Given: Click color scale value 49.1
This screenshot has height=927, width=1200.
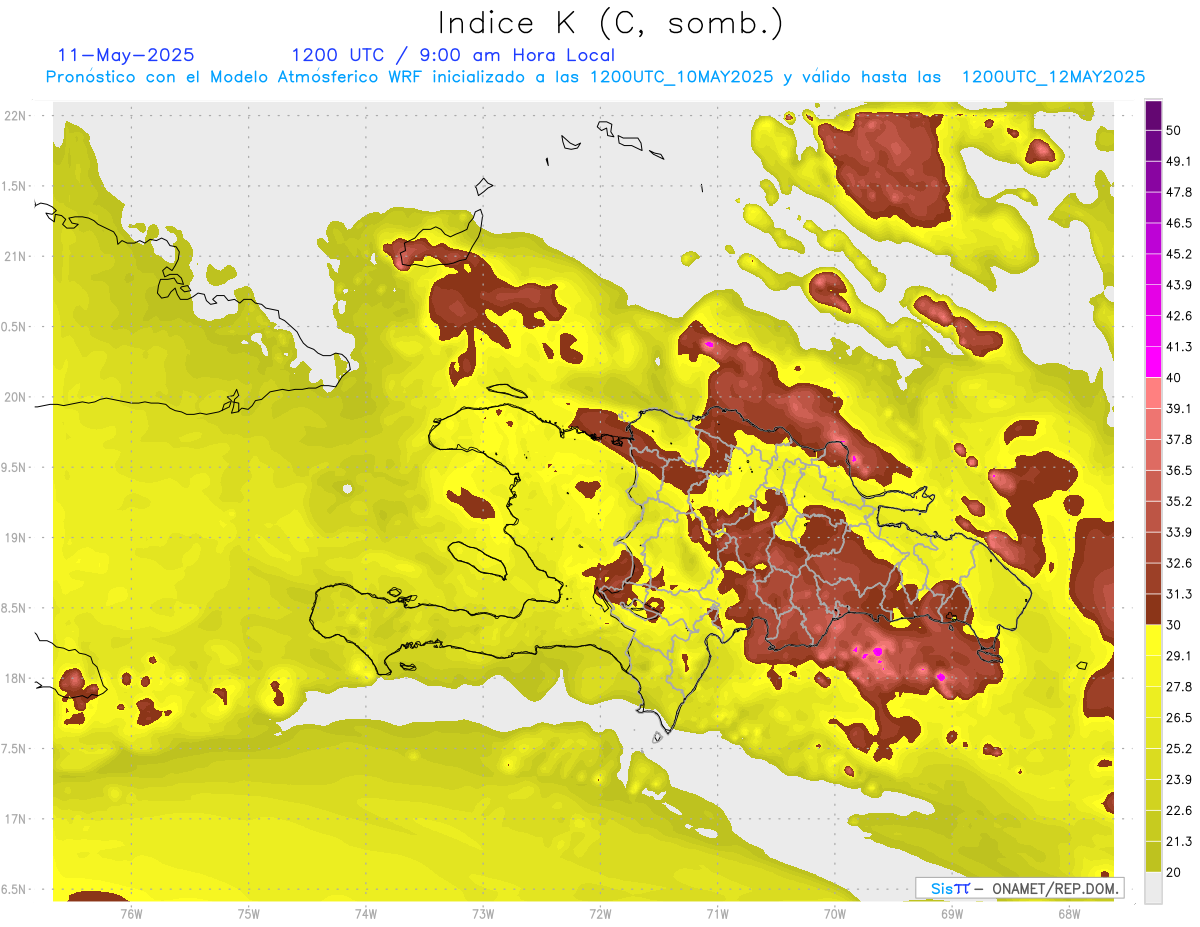Looking at the screenshot, I should coord(1178,161).
